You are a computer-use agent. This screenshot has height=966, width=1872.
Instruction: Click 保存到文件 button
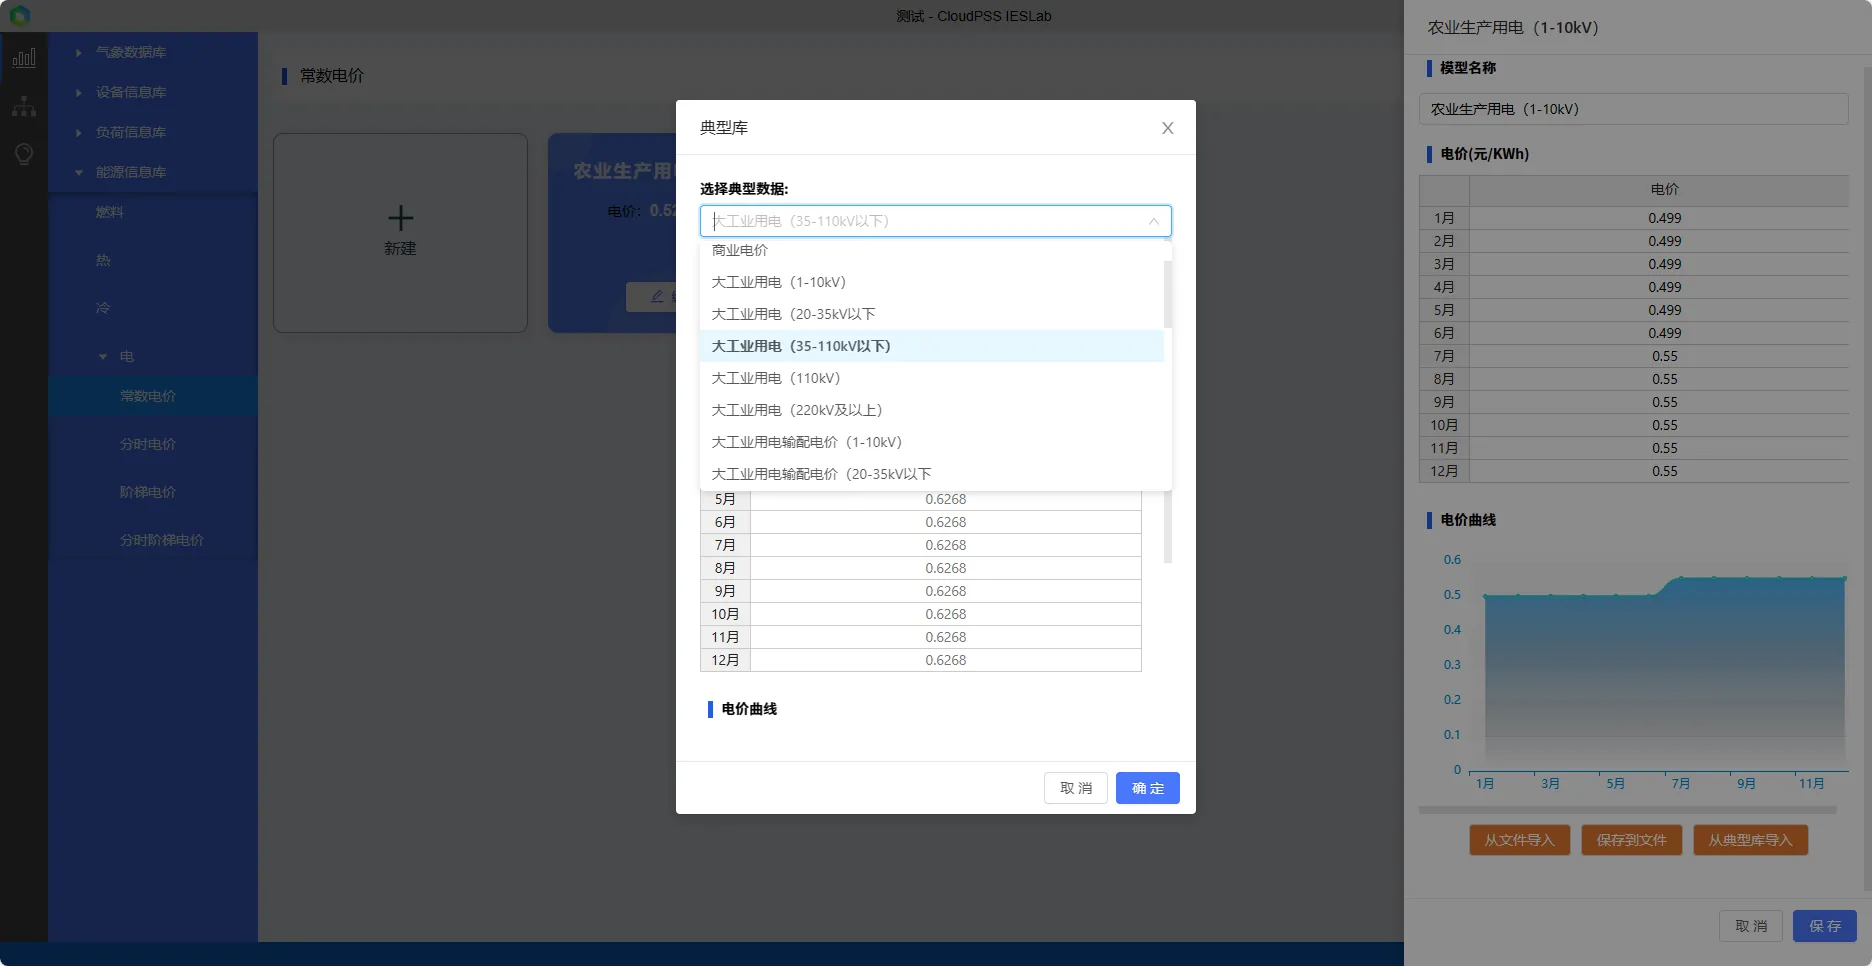pyautogui.click(x=1631, y=840)
